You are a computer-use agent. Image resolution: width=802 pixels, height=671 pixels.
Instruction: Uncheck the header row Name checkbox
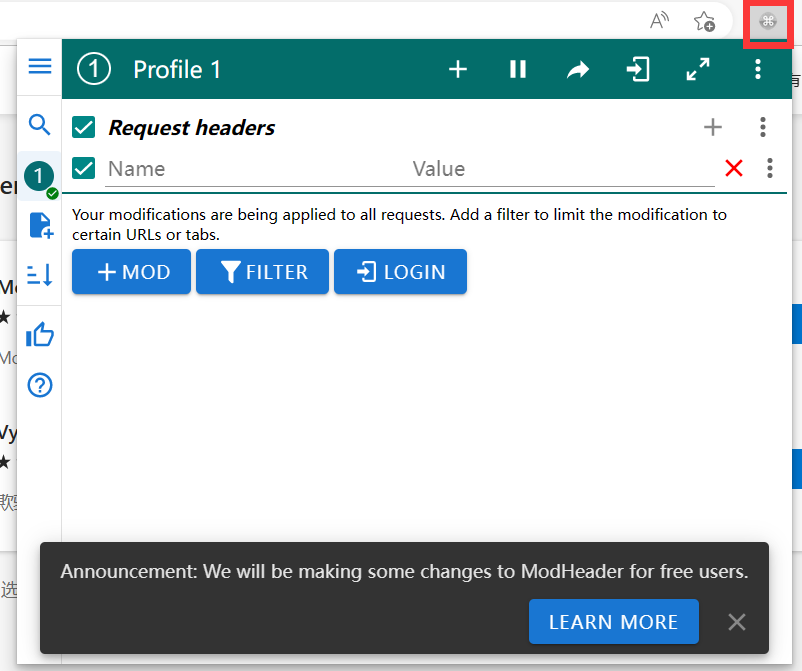point(84,168)
